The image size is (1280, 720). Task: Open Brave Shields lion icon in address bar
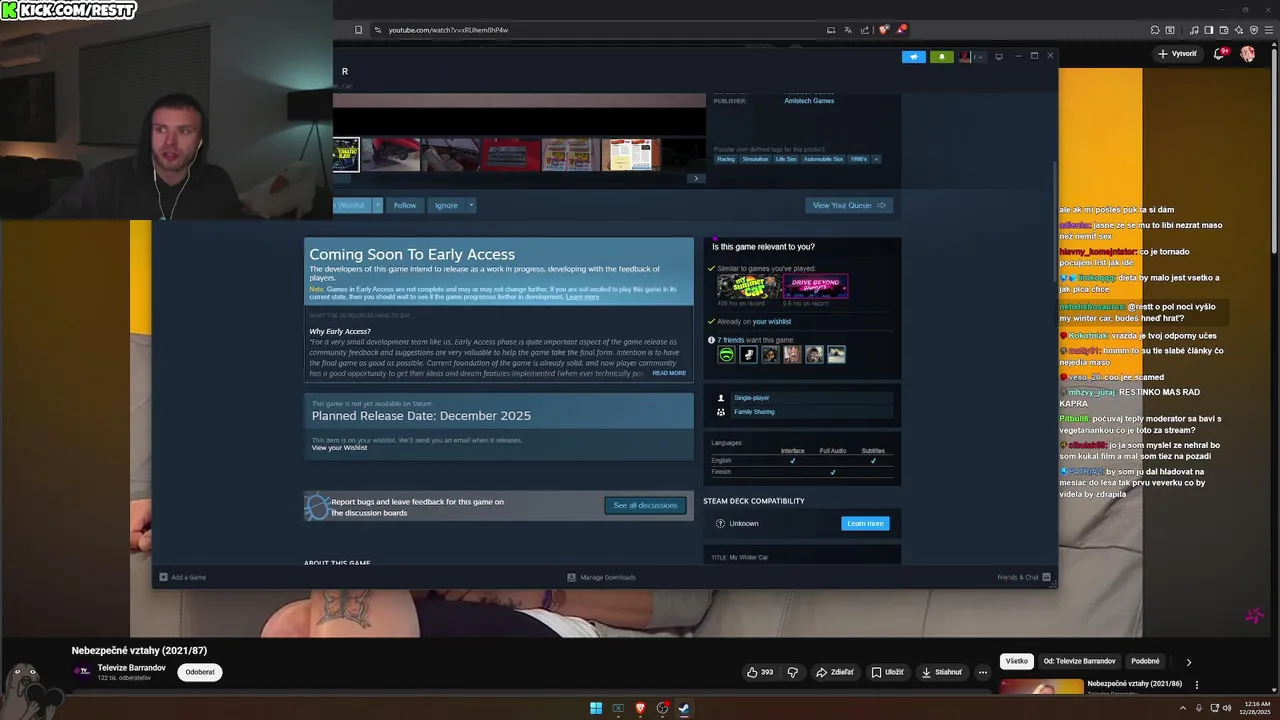(x=883, y=30)
